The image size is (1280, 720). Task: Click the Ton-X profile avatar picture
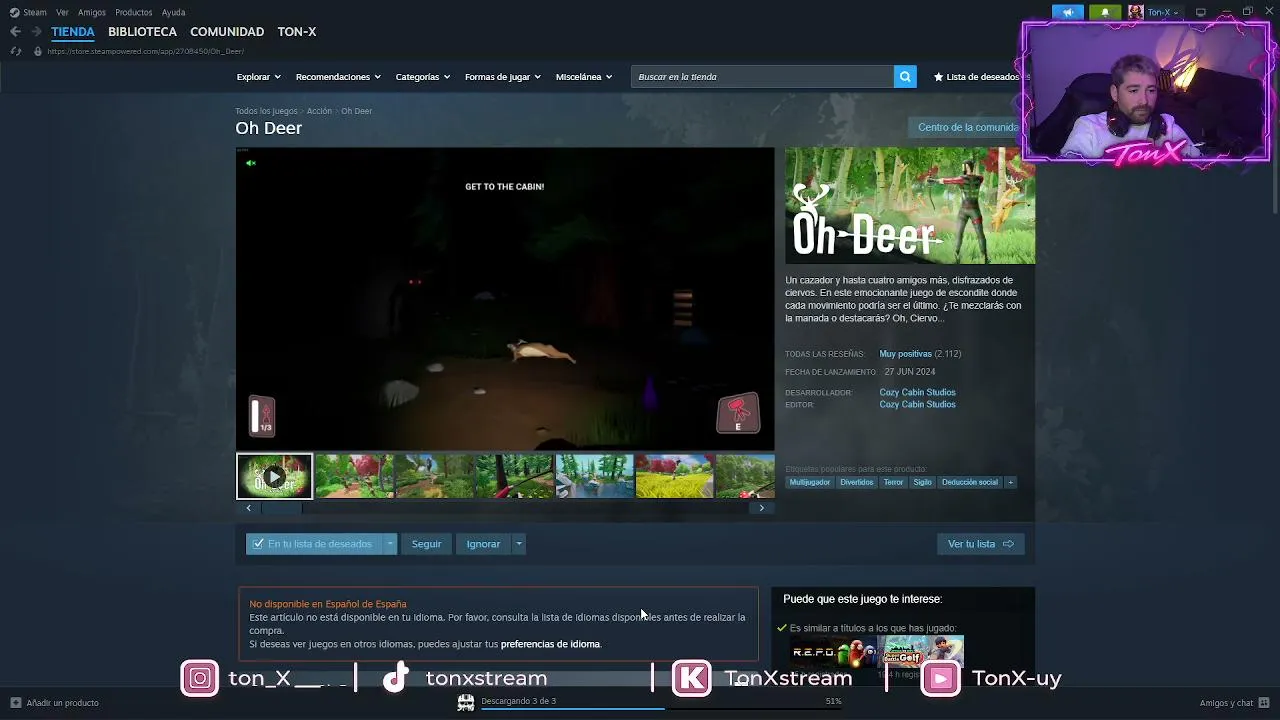coord(1136,12)
